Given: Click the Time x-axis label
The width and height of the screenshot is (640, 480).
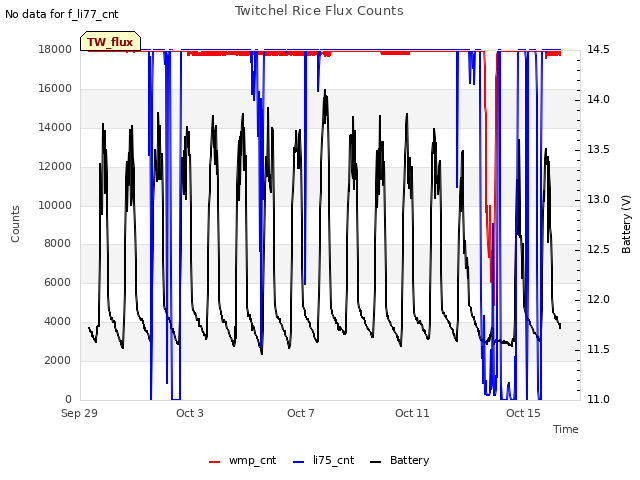Looking at the screenshot, I should tap(566, 429).
